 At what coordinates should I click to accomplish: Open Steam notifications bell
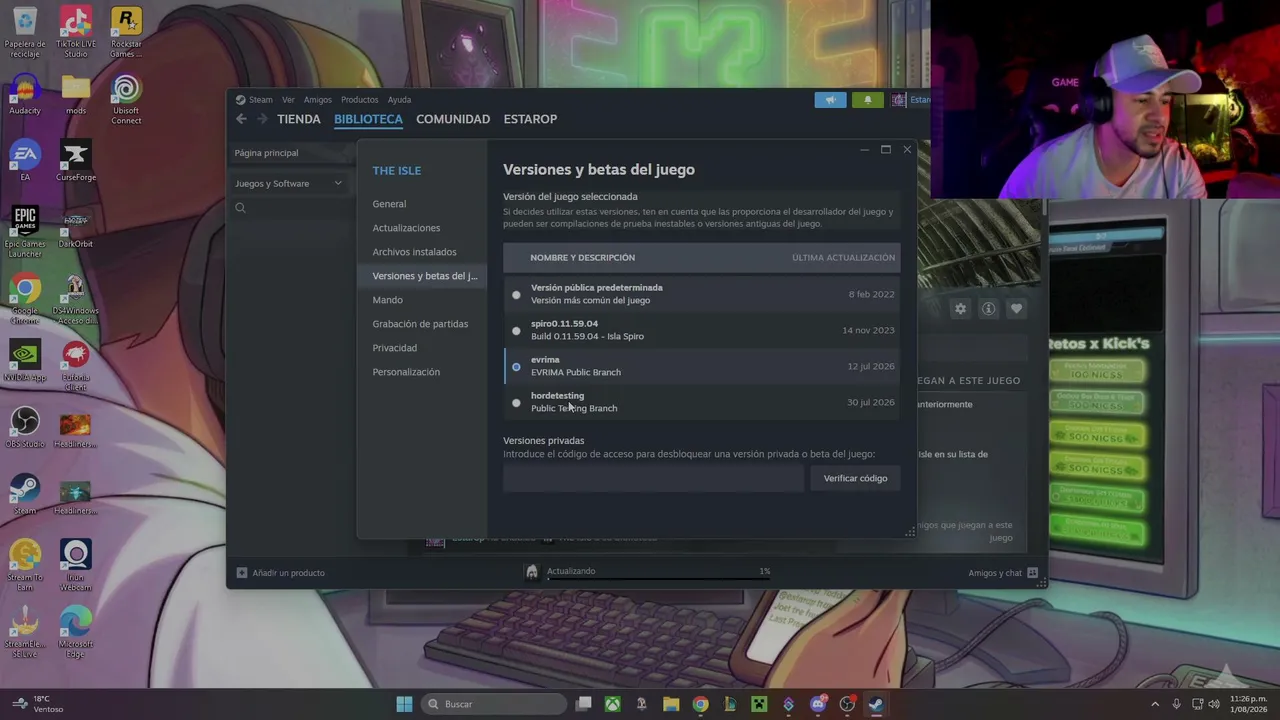[x=867, y=100]
